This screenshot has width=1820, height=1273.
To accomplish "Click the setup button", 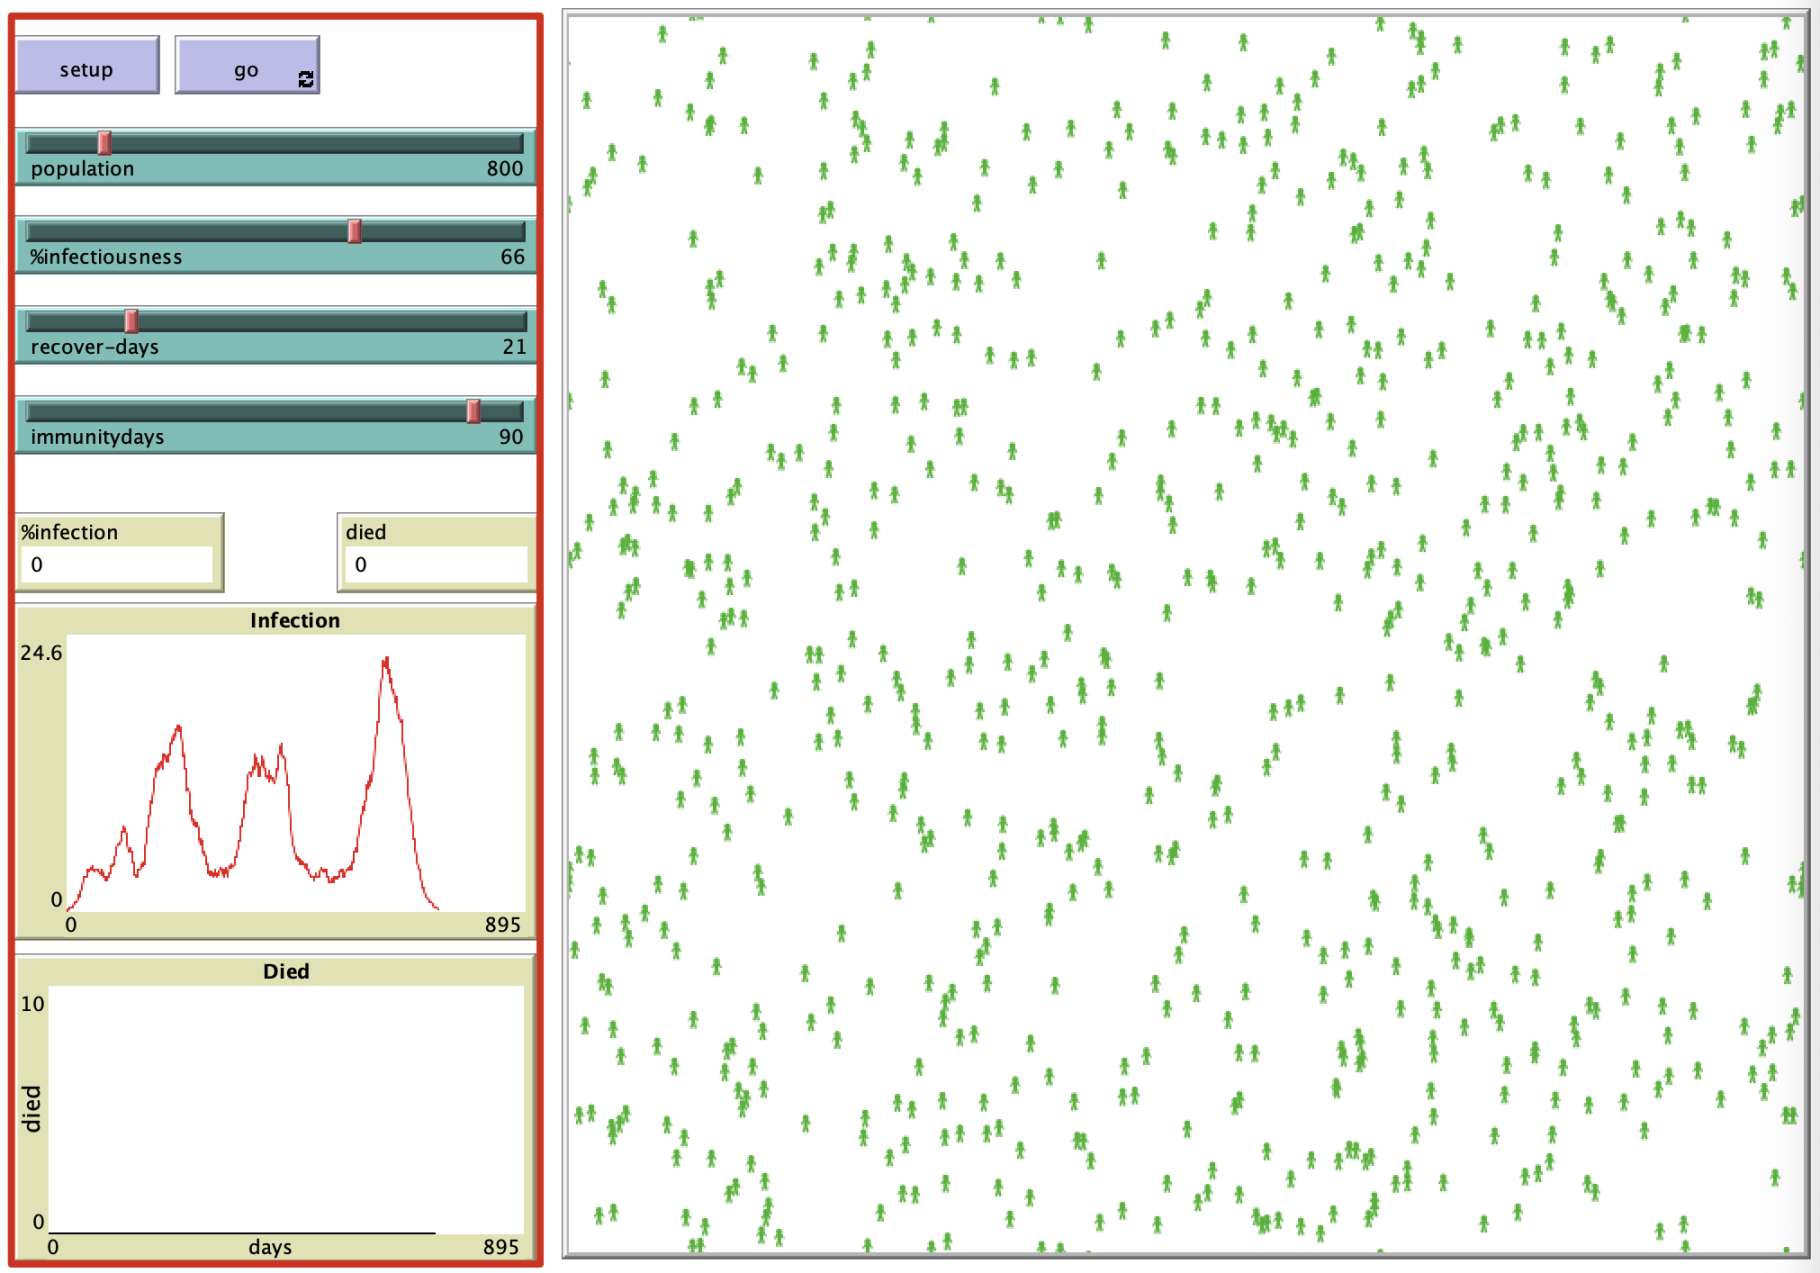I will pos(87,66).
